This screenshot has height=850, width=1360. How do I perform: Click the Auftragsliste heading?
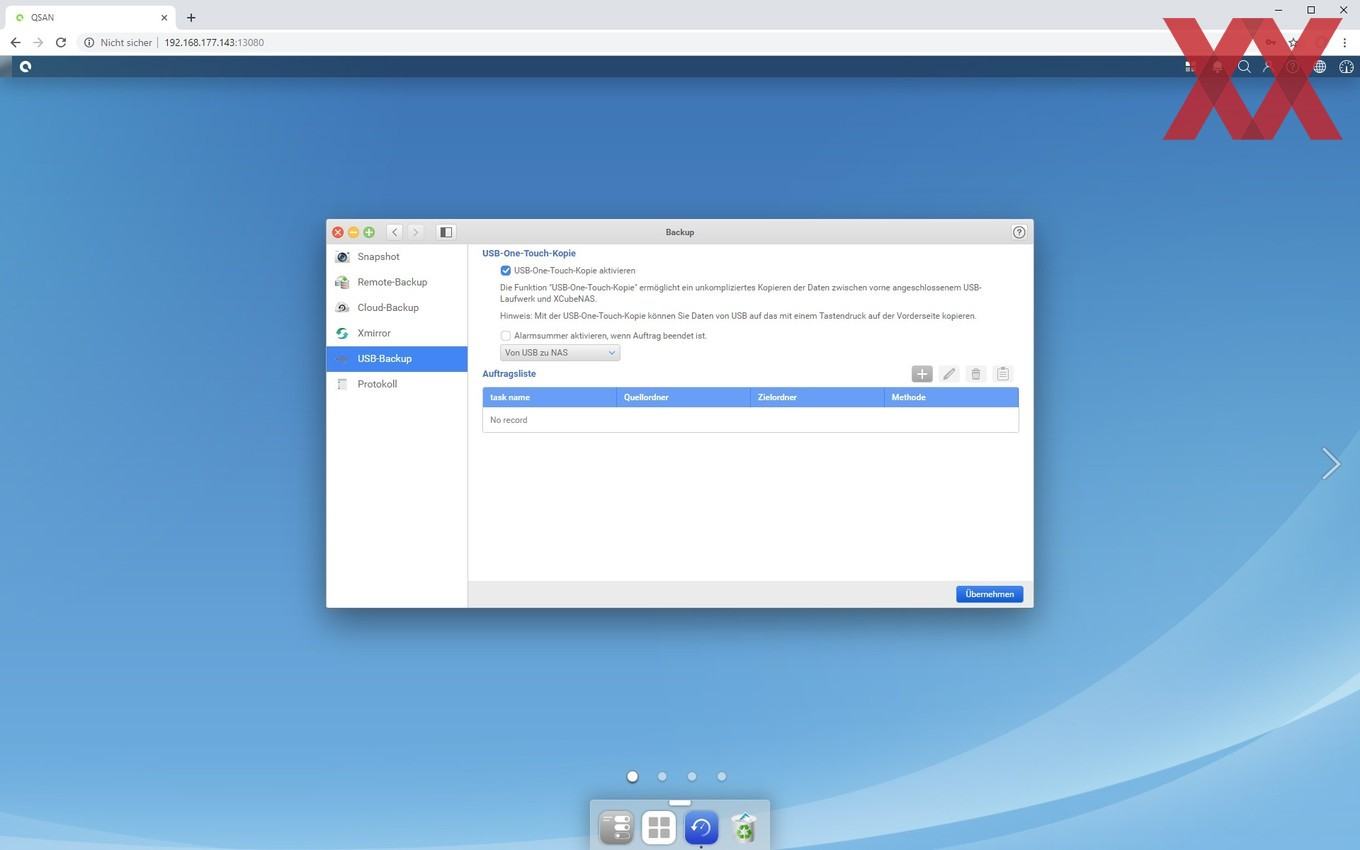pyautogui.click(x=509, y=374)
